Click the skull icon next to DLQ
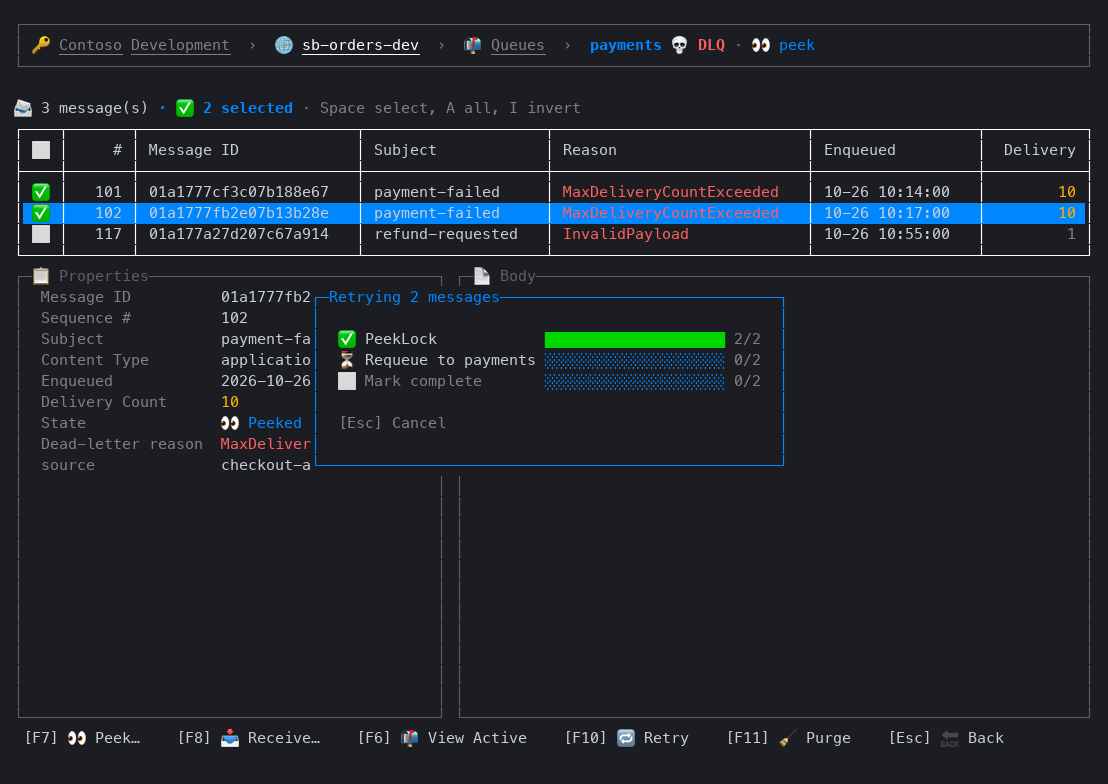The height and width of the screenshot is (784, 1108). pos(679,45)
